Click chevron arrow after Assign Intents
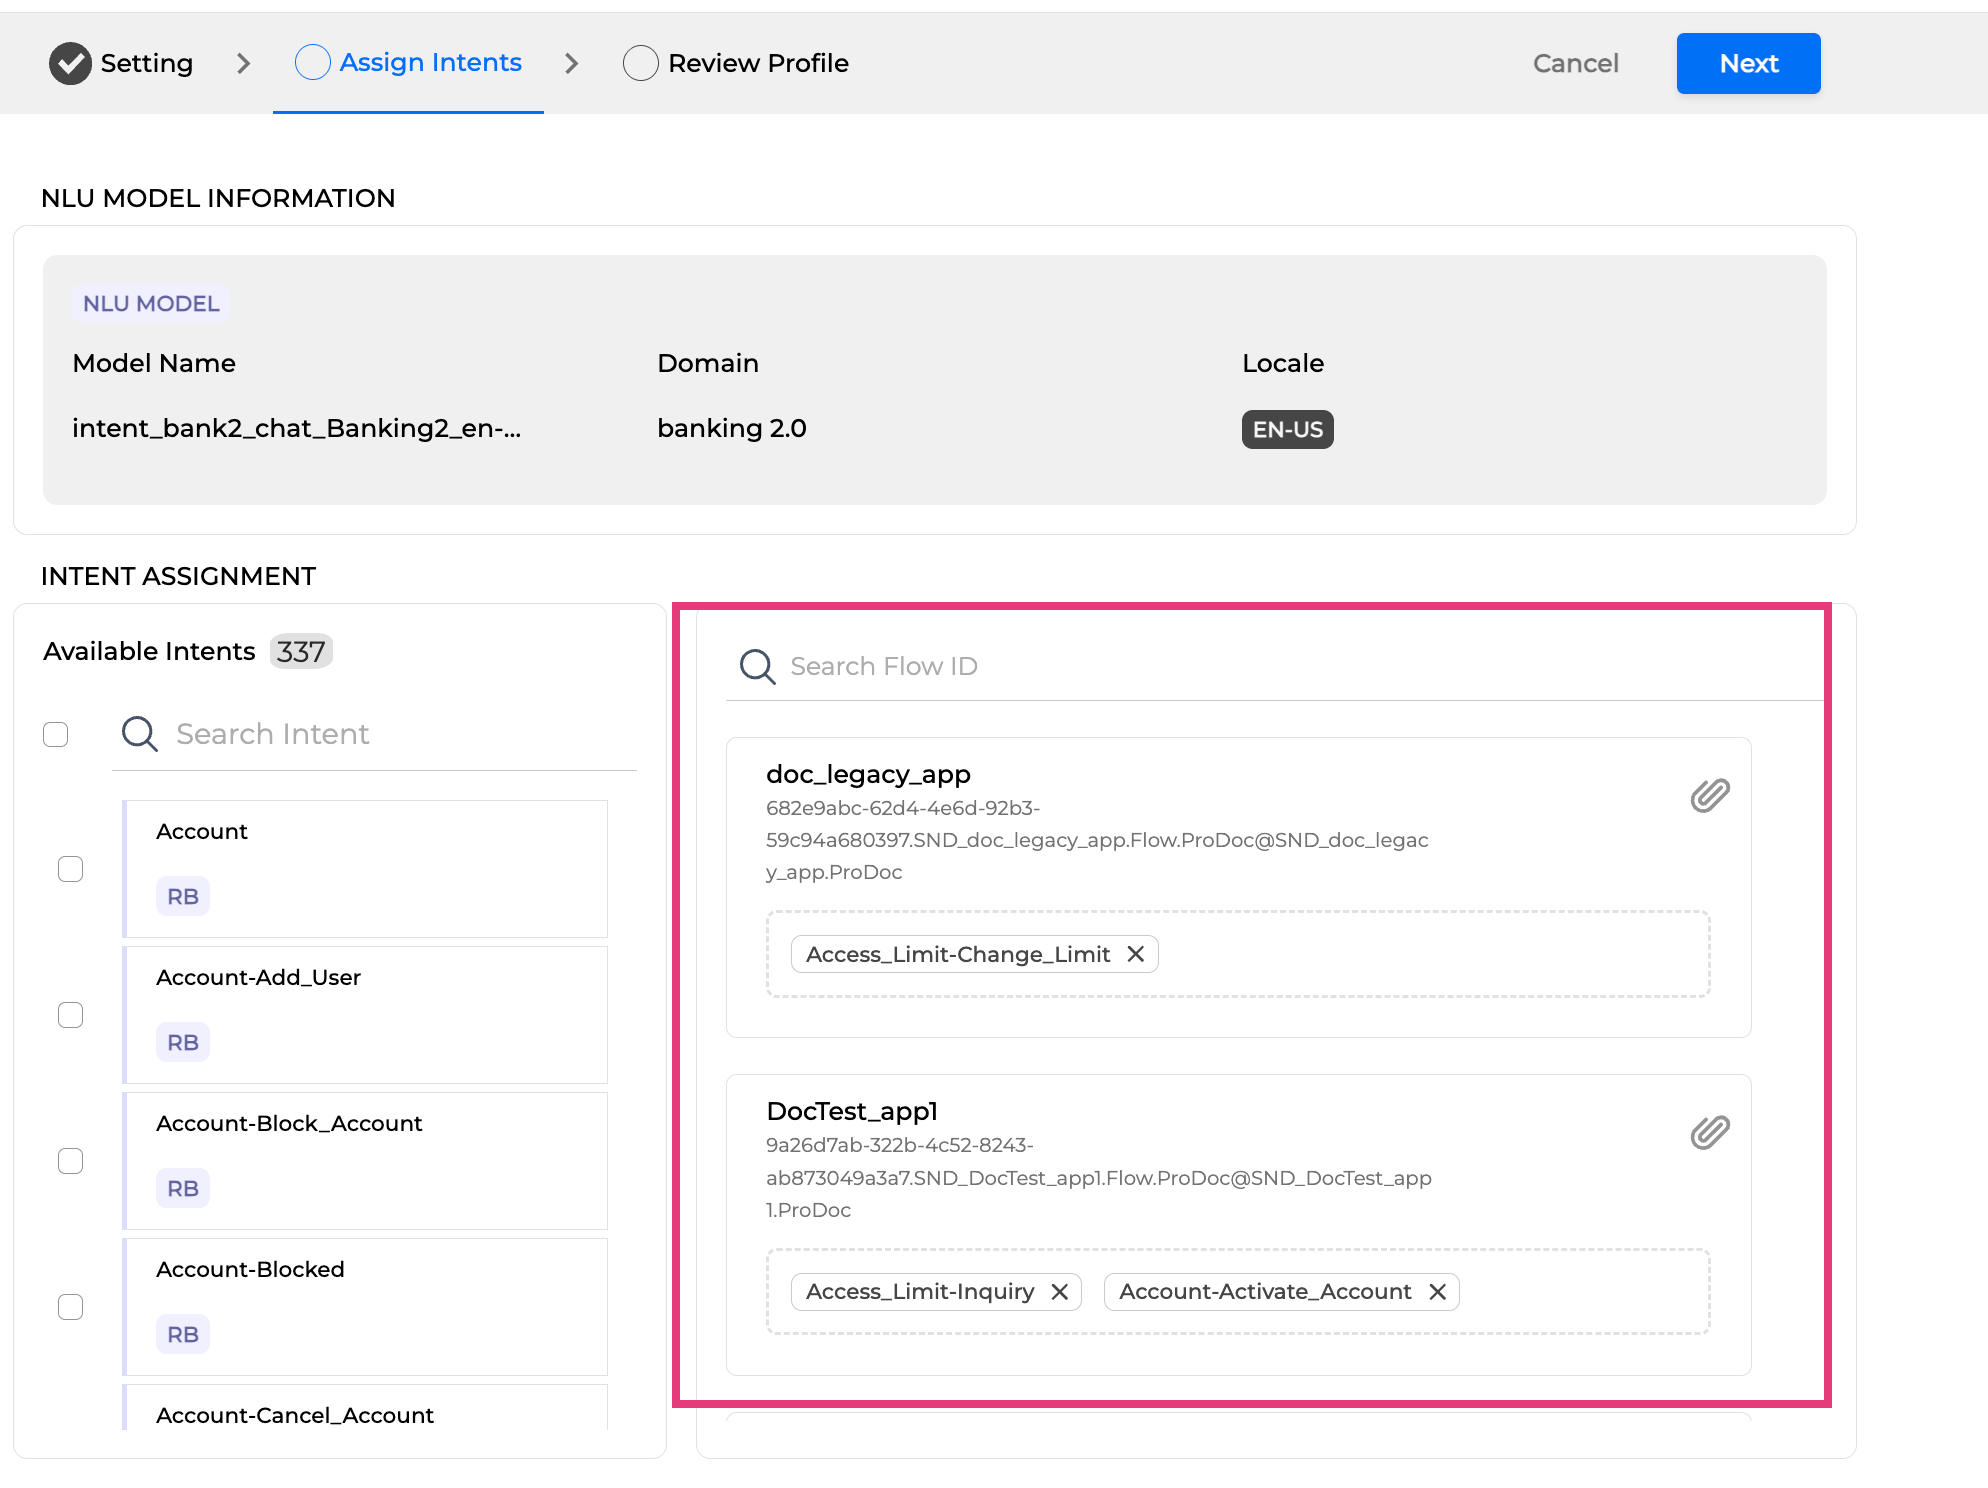This screenshot has height=1488, width=1988. click(x=571, y=64)
